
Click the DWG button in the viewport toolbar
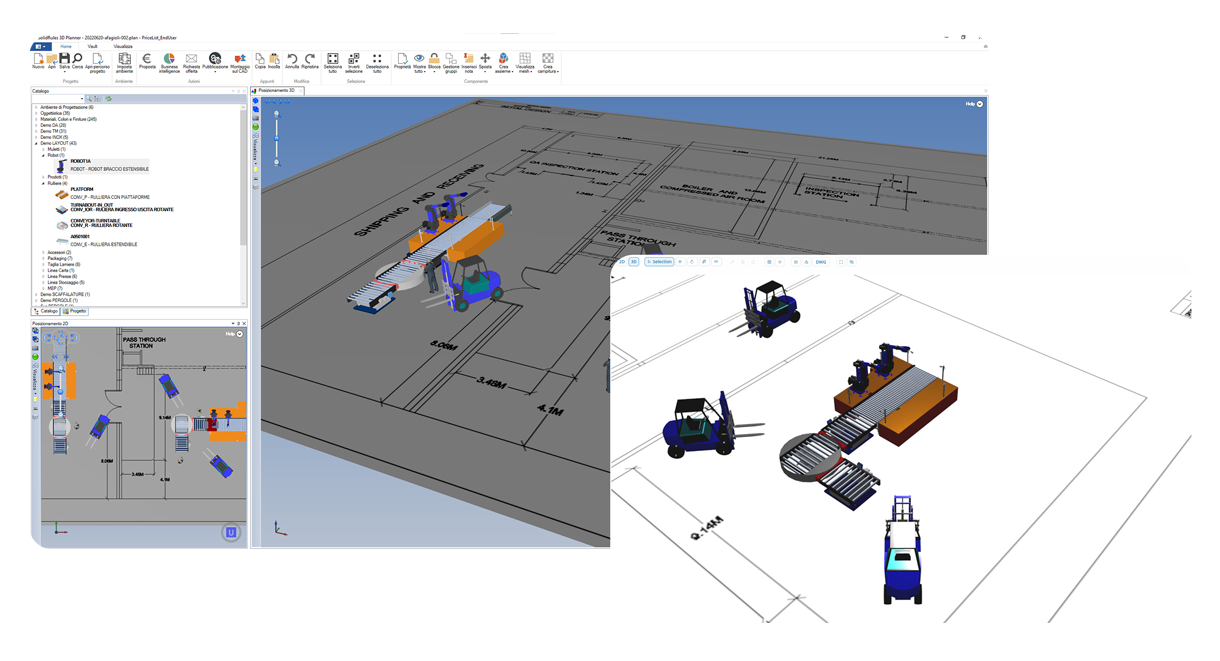click(823, 261)
